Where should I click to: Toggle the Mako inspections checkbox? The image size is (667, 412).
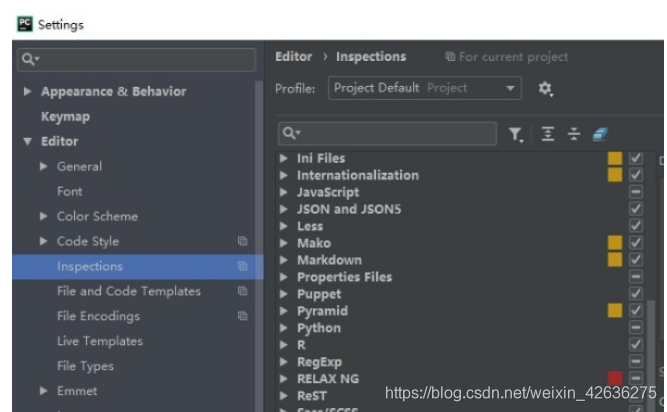636,243
